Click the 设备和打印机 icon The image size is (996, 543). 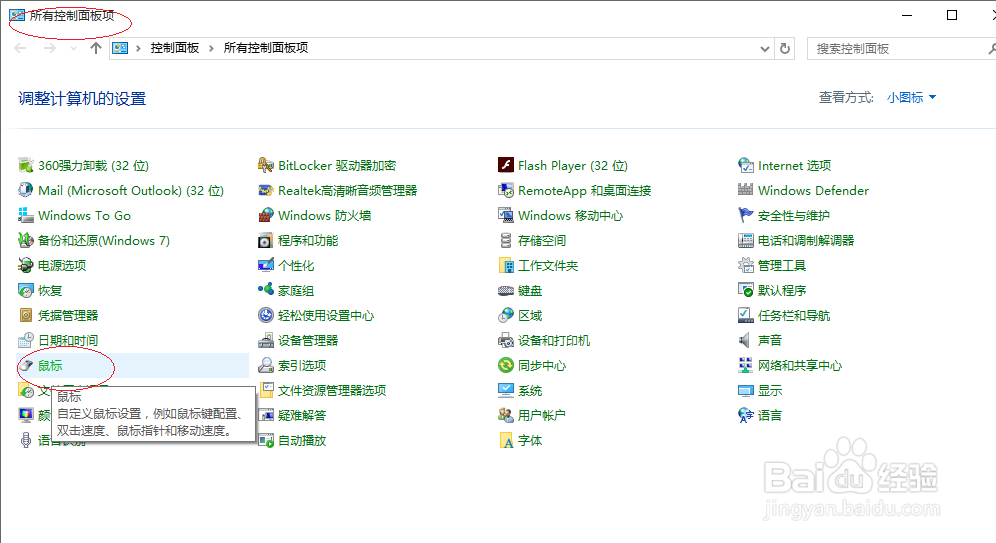[x=506, y=340]
